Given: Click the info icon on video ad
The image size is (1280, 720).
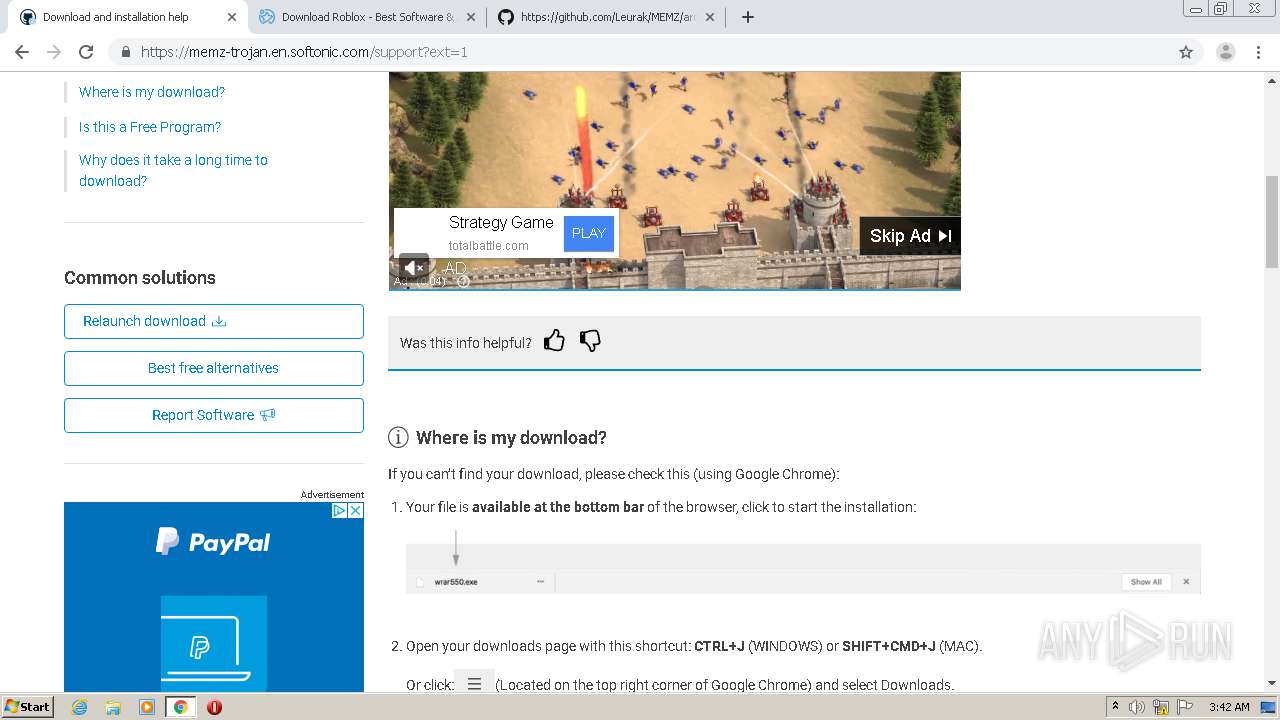Looking at the screenshot, I should point(463,282).
